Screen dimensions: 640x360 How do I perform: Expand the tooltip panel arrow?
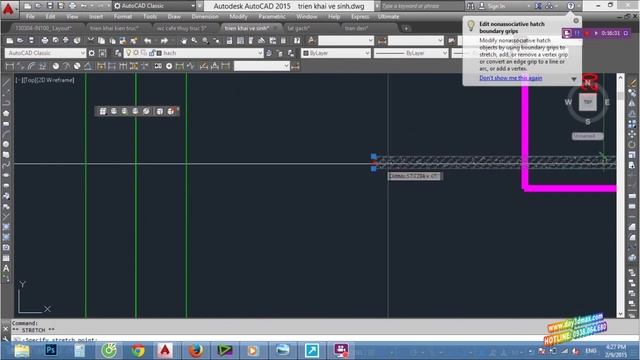click(573, 79)
